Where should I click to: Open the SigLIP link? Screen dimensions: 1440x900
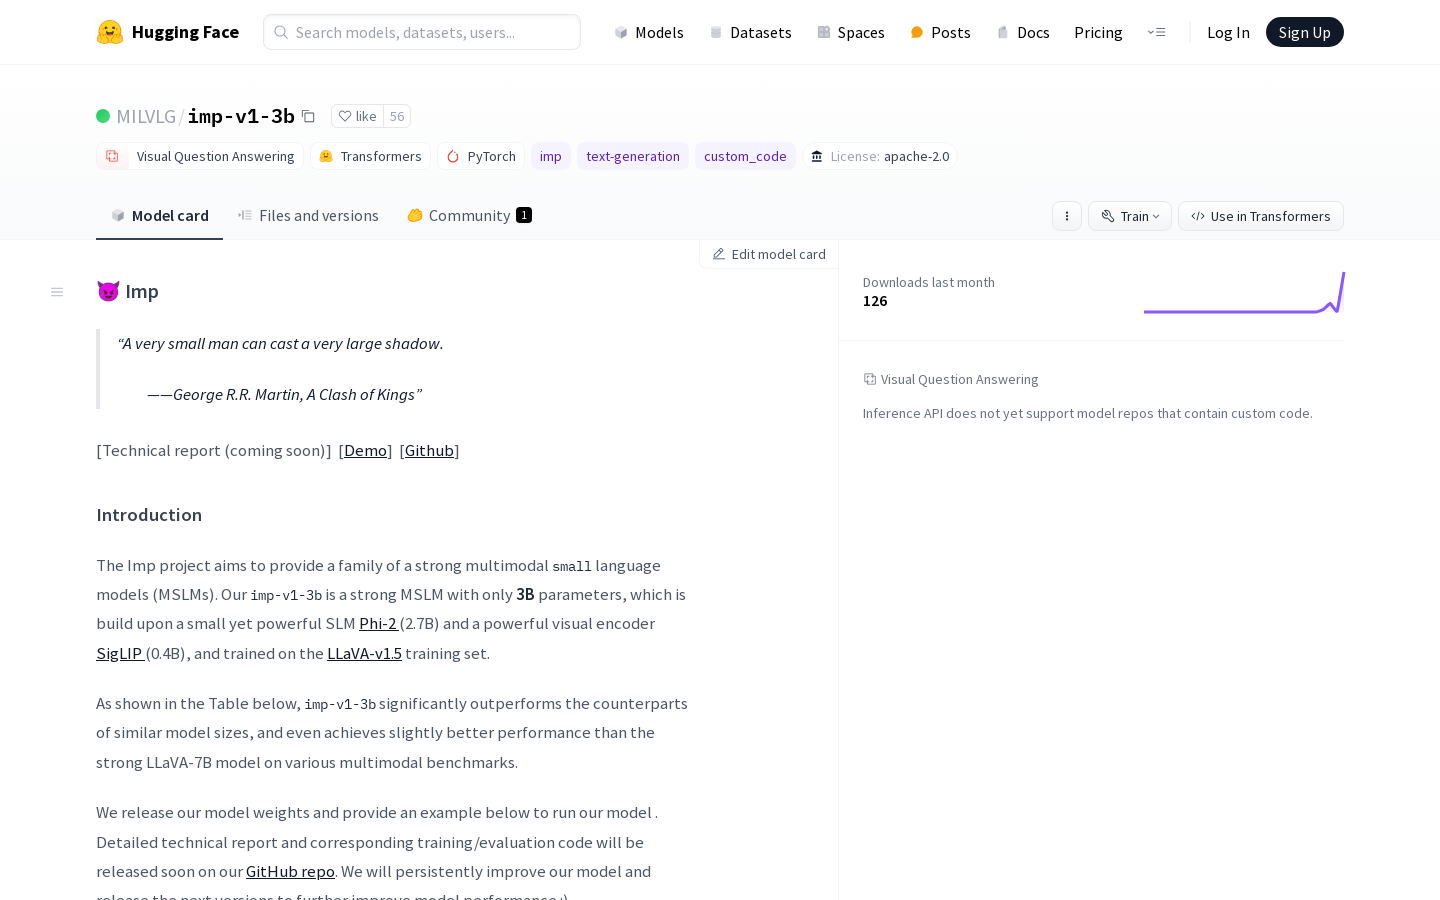(119, 653)
